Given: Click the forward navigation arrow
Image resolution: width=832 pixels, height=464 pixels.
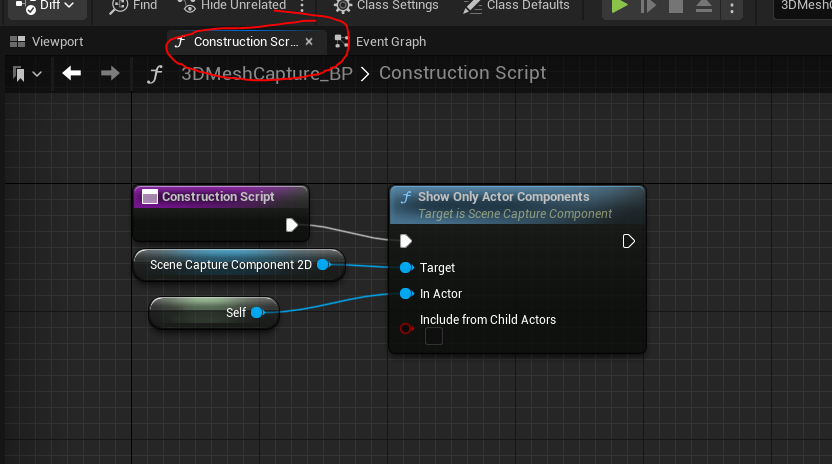Looking at the screenshot, I should pyautogui.click(x=110, y=73).
